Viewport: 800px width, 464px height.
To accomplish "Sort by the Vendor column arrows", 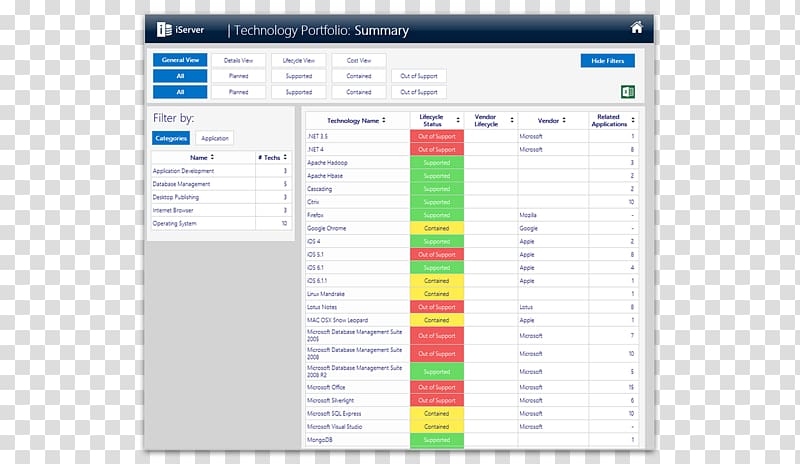I will [564, 120].
